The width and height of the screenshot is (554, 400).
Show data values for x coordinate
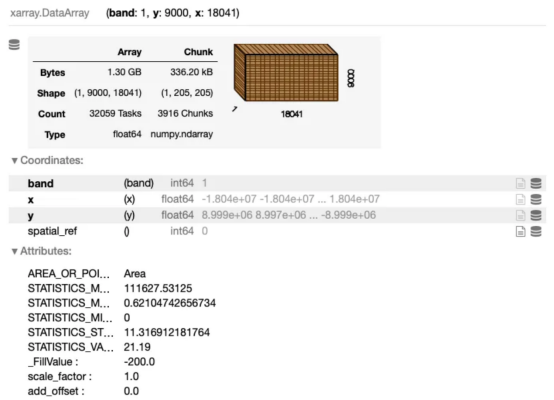[x=536, y=199]
